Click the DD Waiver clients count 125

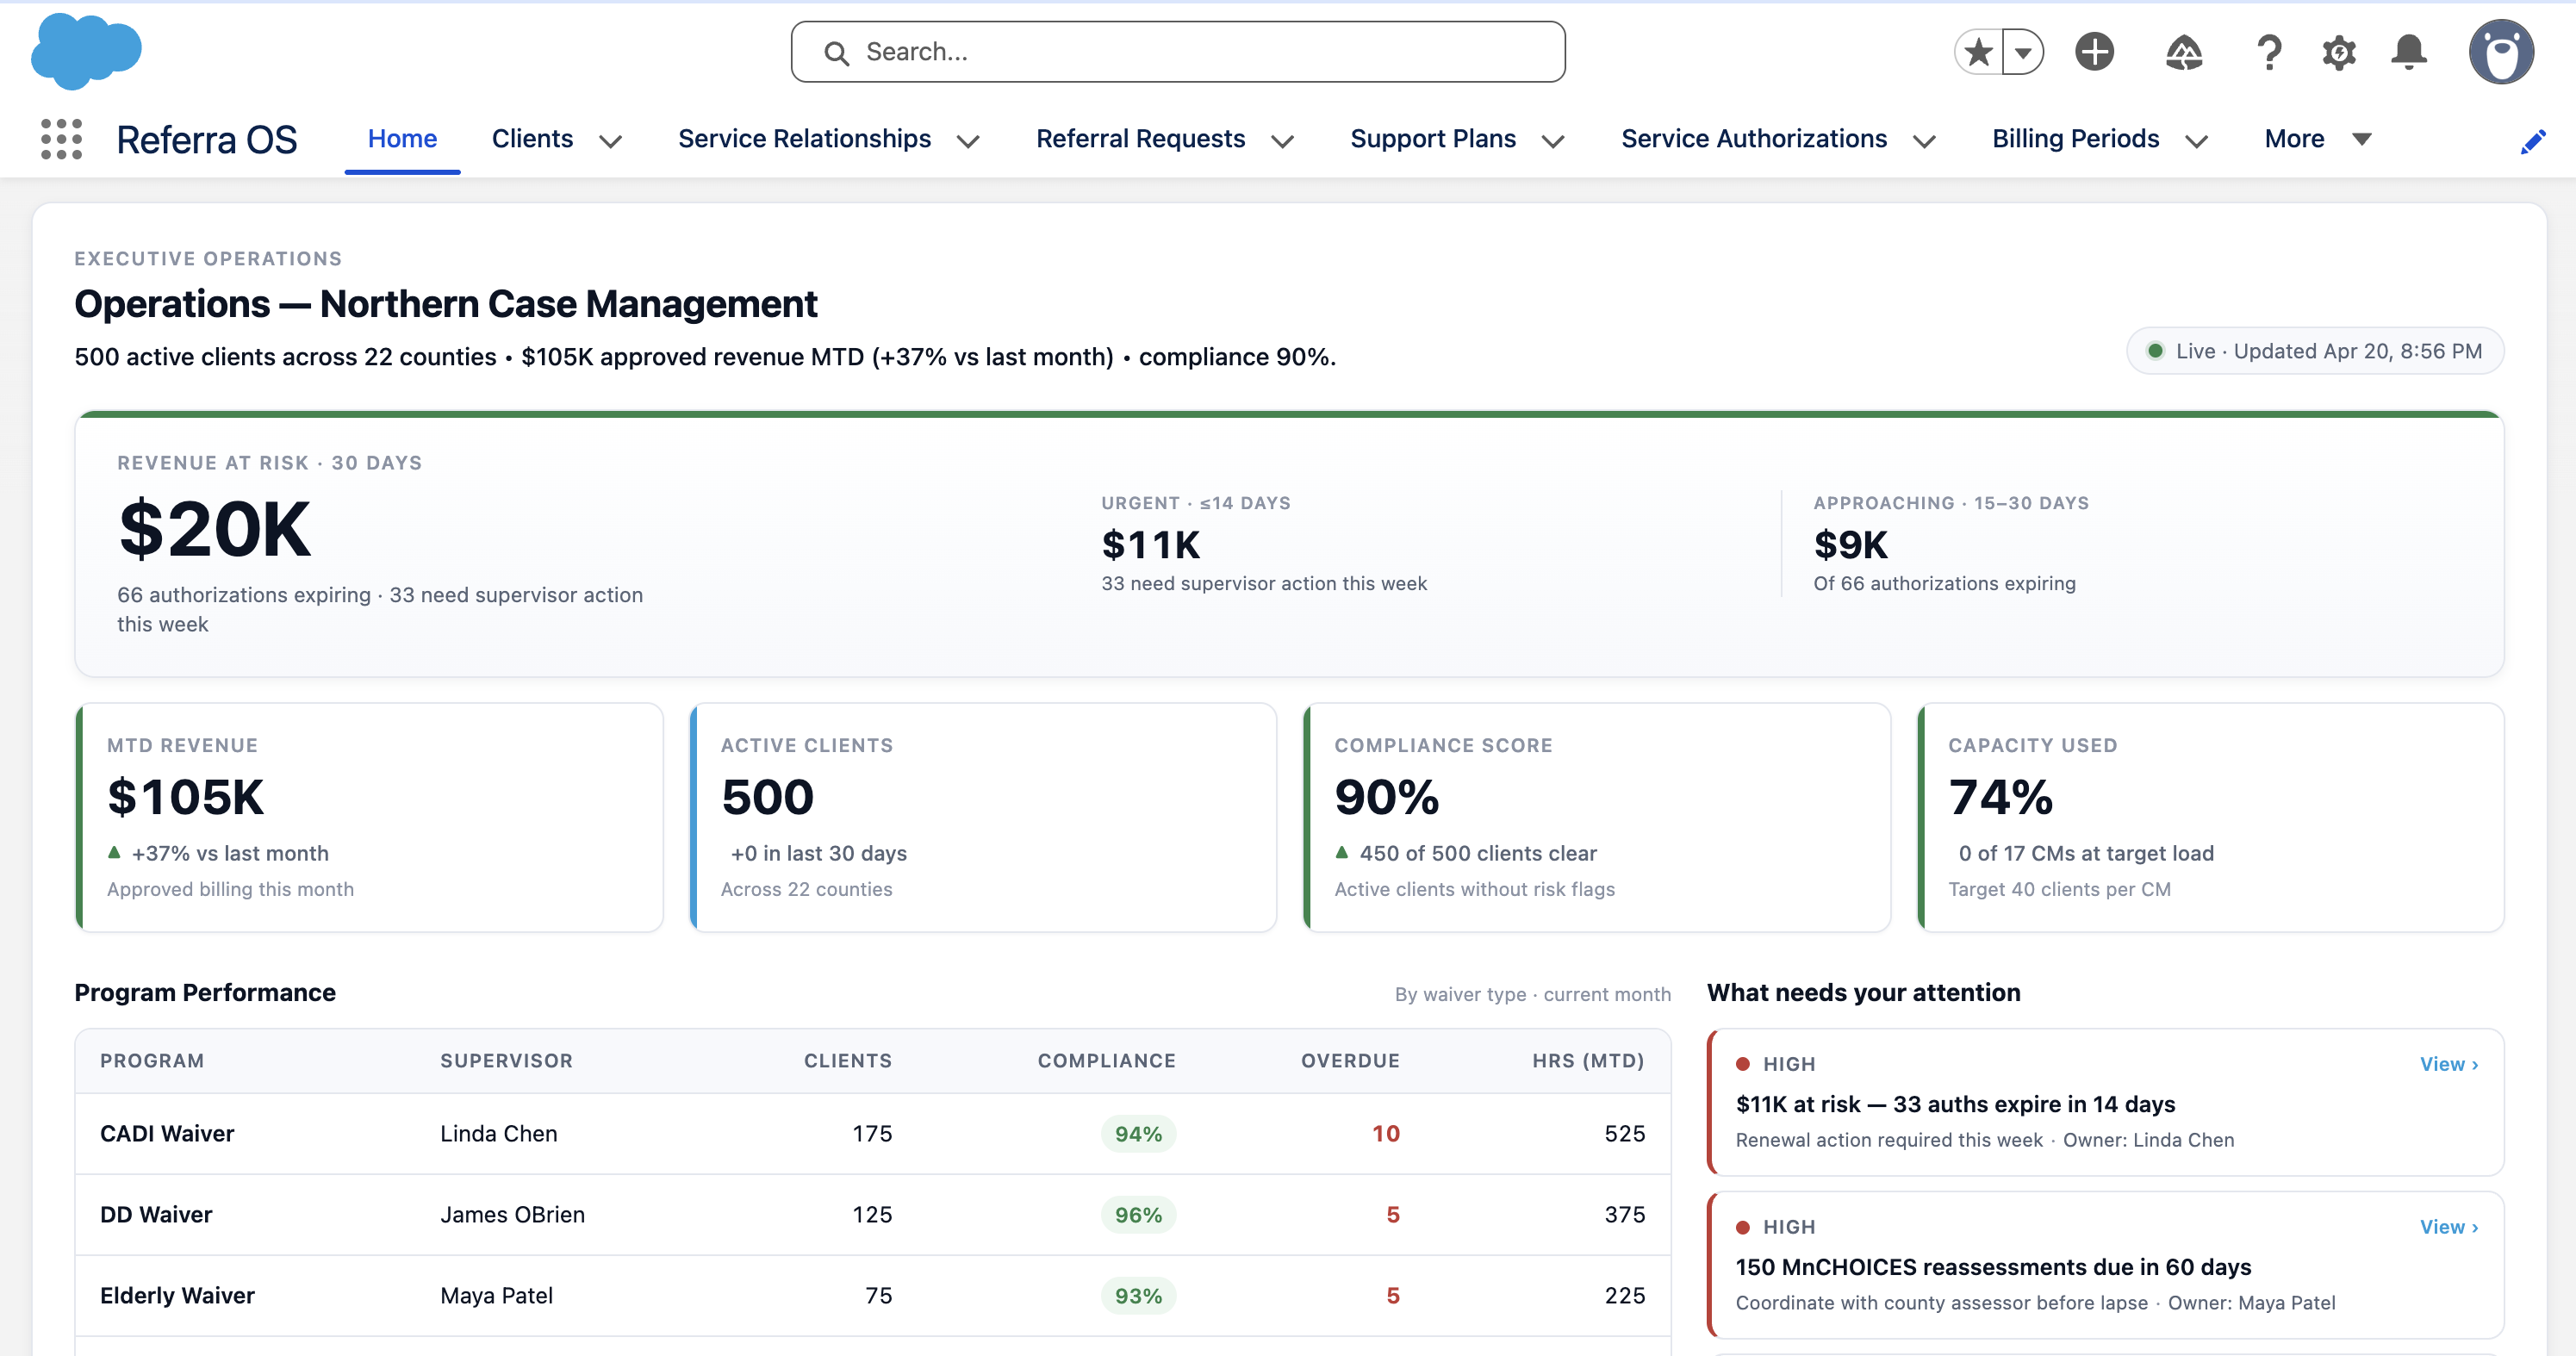point(872,1214)
